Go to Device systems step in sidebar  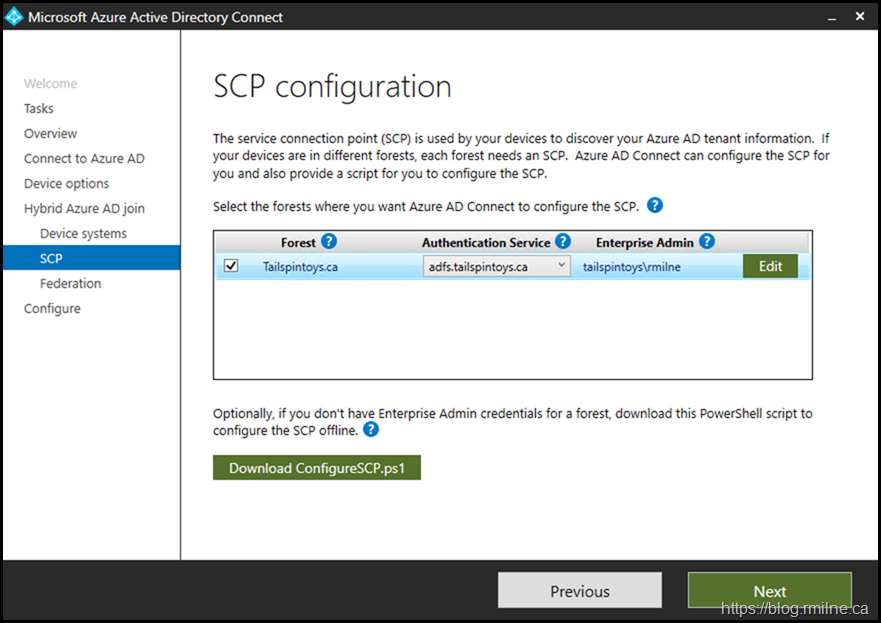pyautogui.click(x=83, y=233)
